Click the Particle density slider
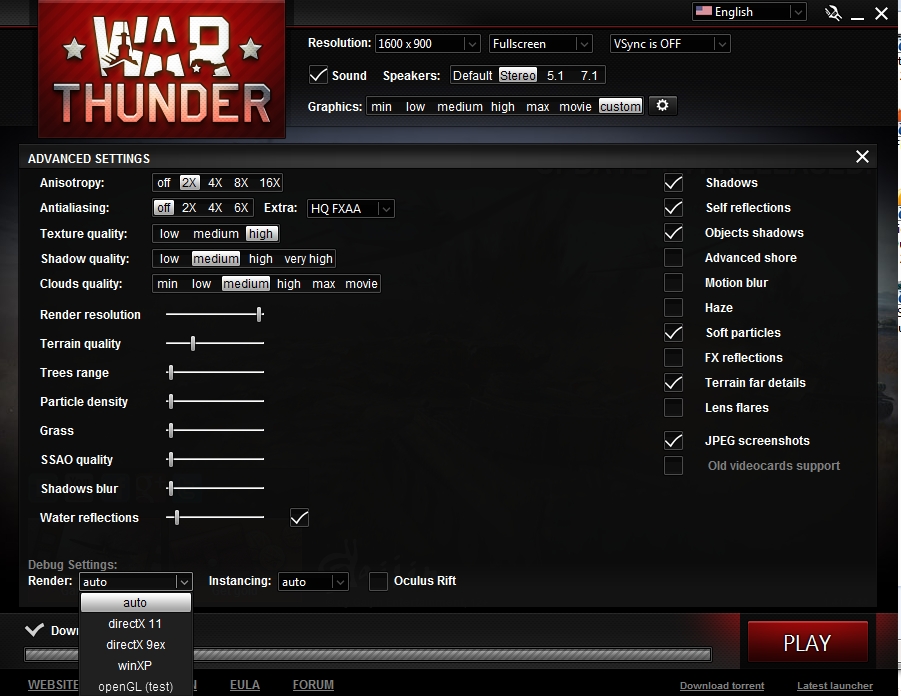The width and height of the screenshot is (901, 696). (x=215, y=401)
